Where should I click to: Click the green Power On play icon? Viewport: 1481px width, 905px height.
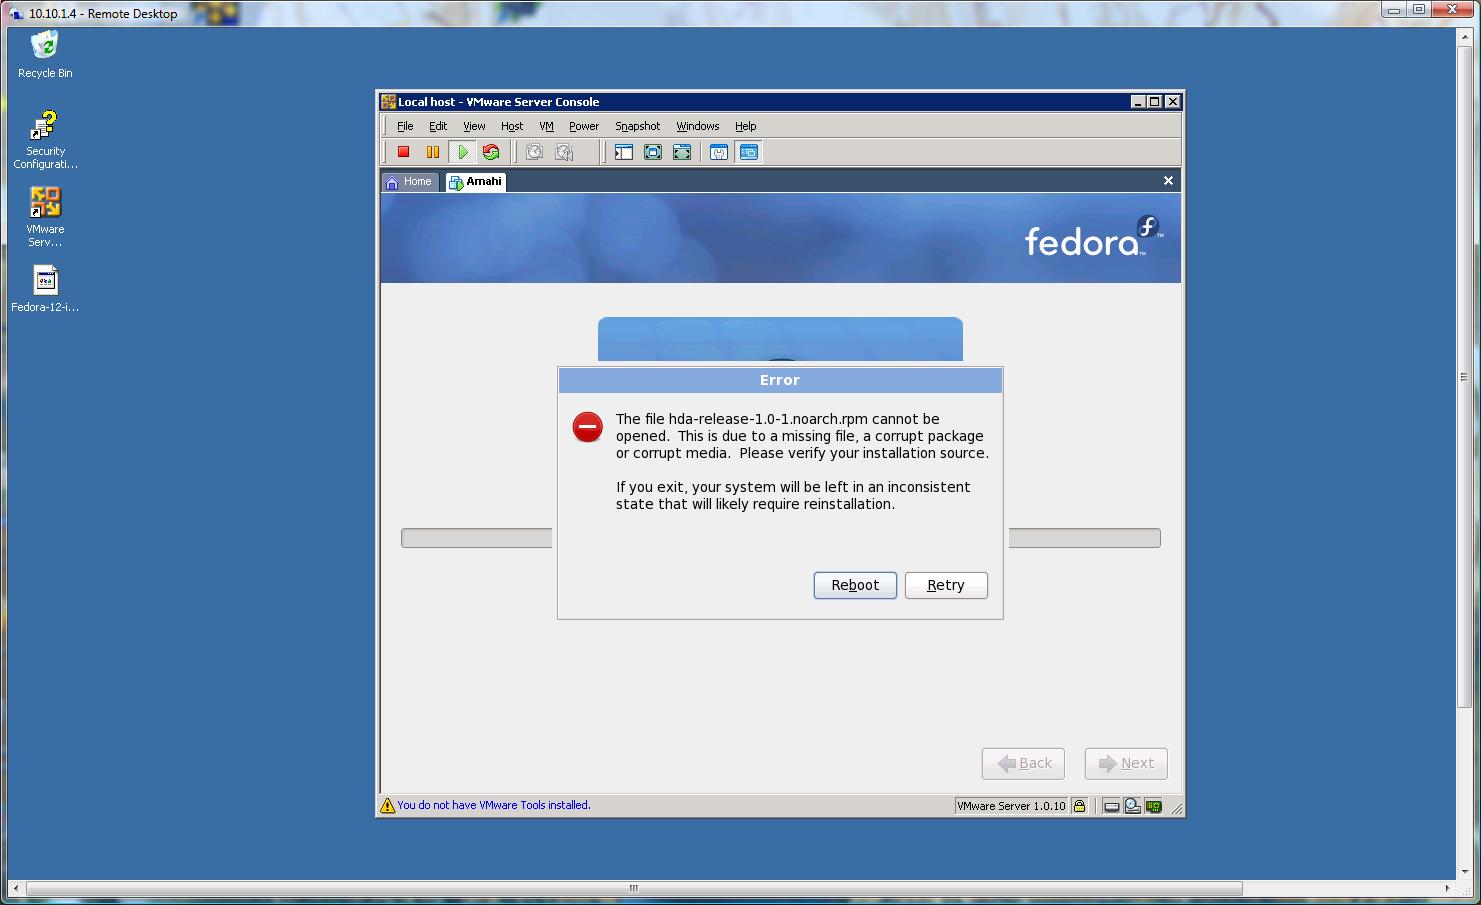[462, 152]
